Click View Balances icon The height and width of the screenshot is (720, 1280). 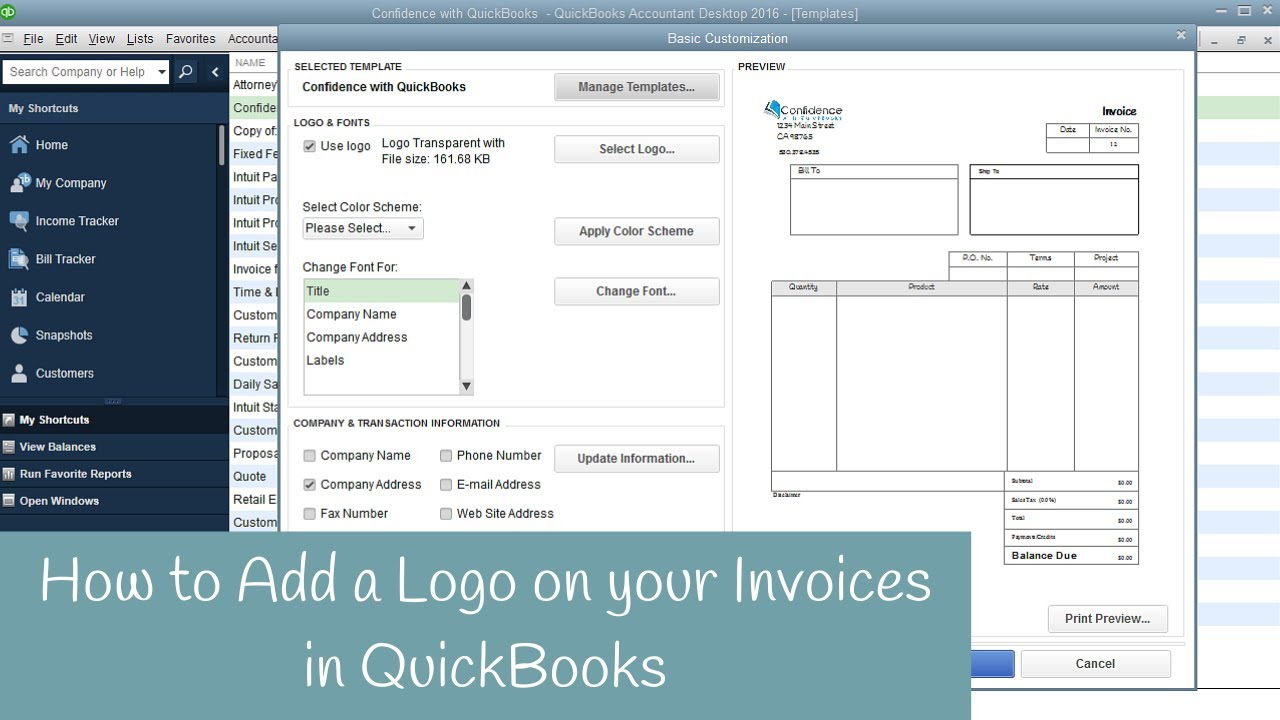pos(9,447)
